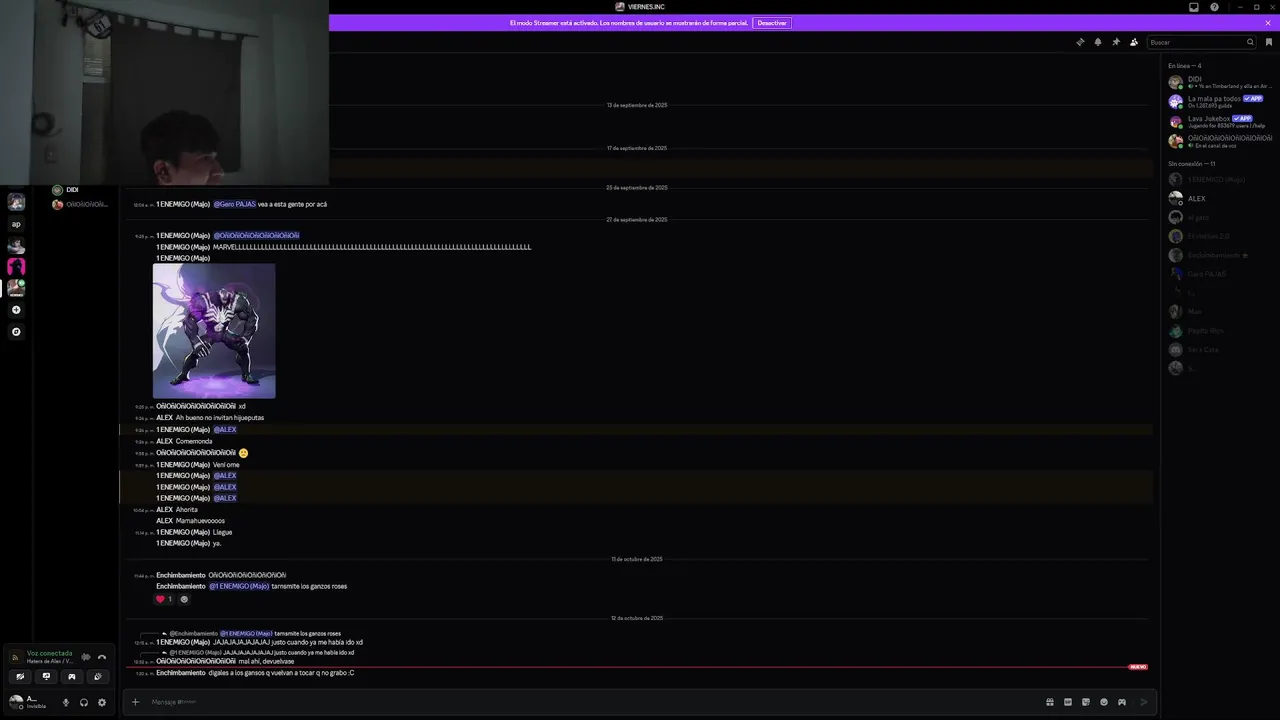This screenshot has height=720, width=1280.
Task: Toggle noise suppression waveform icon
Action: [x=86, y=657]
